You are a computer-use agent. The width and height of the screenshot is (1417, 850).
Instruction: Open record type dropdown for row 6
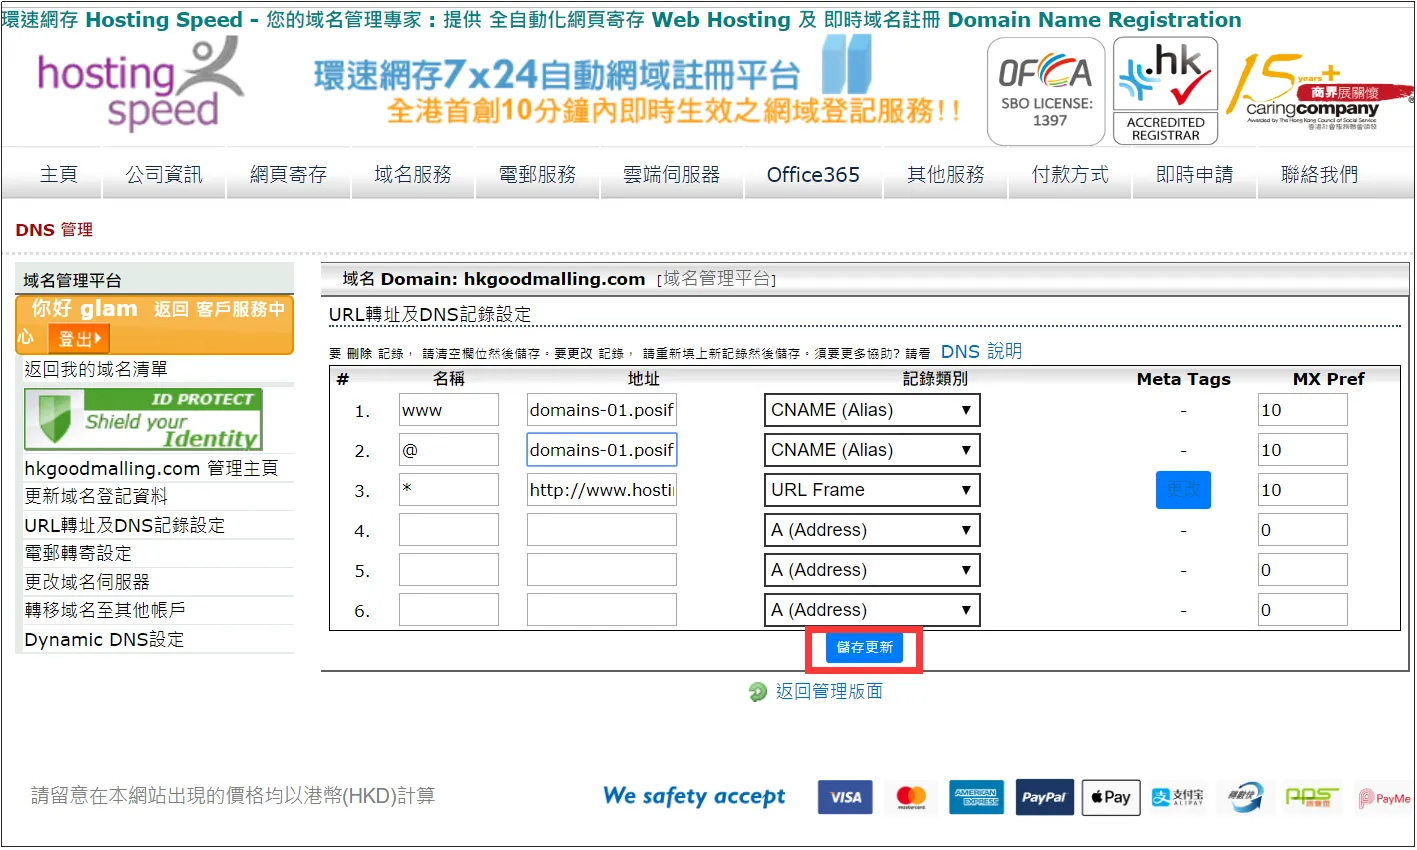click(x=871, y=610)
